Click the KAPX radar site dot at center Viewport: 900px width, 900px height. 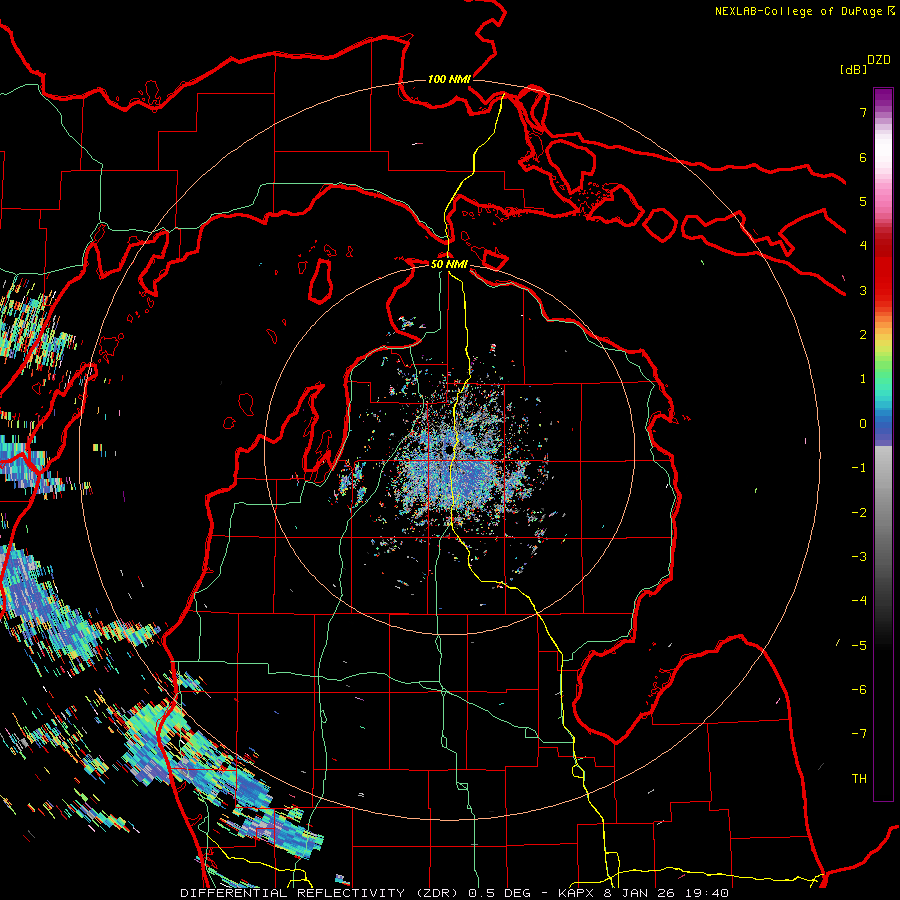tap(448, 450)
